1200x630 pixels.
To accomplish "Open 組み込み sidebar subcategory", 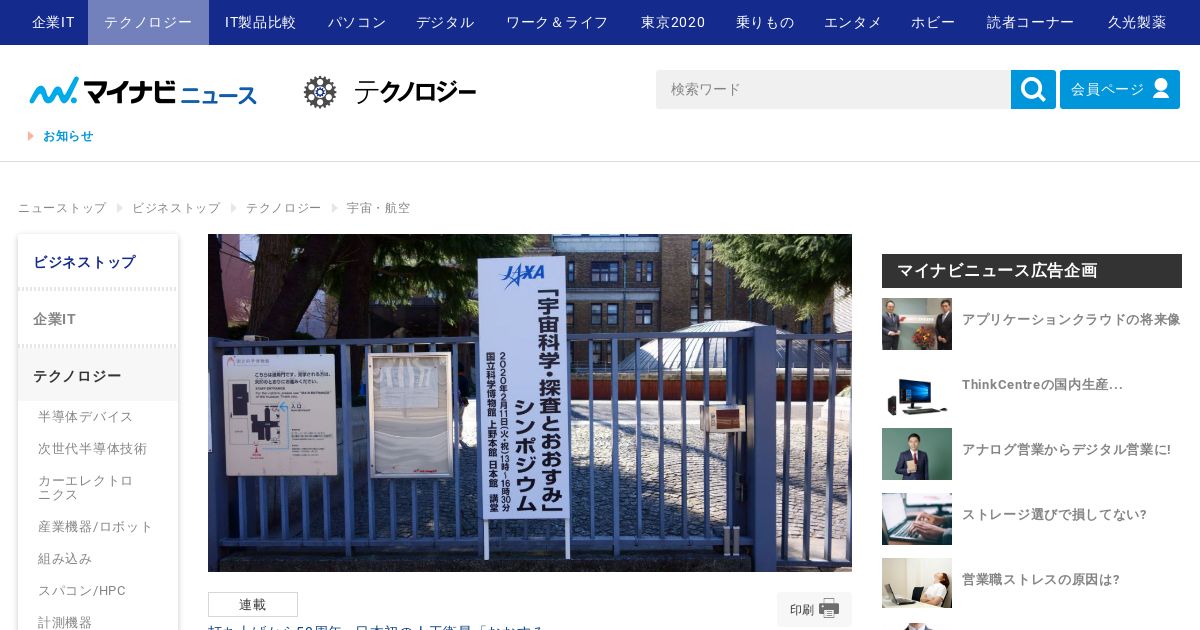I will (x=65, y=559).
